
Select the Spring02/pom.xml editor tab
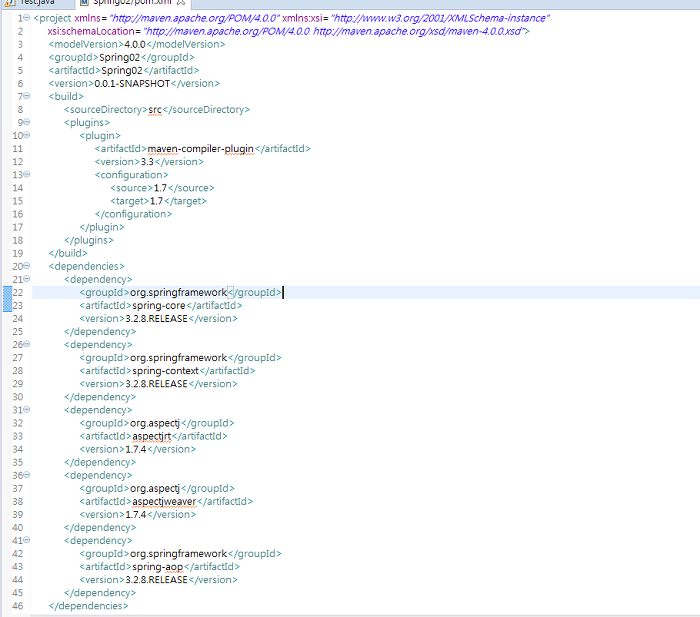tap(132, 3)
